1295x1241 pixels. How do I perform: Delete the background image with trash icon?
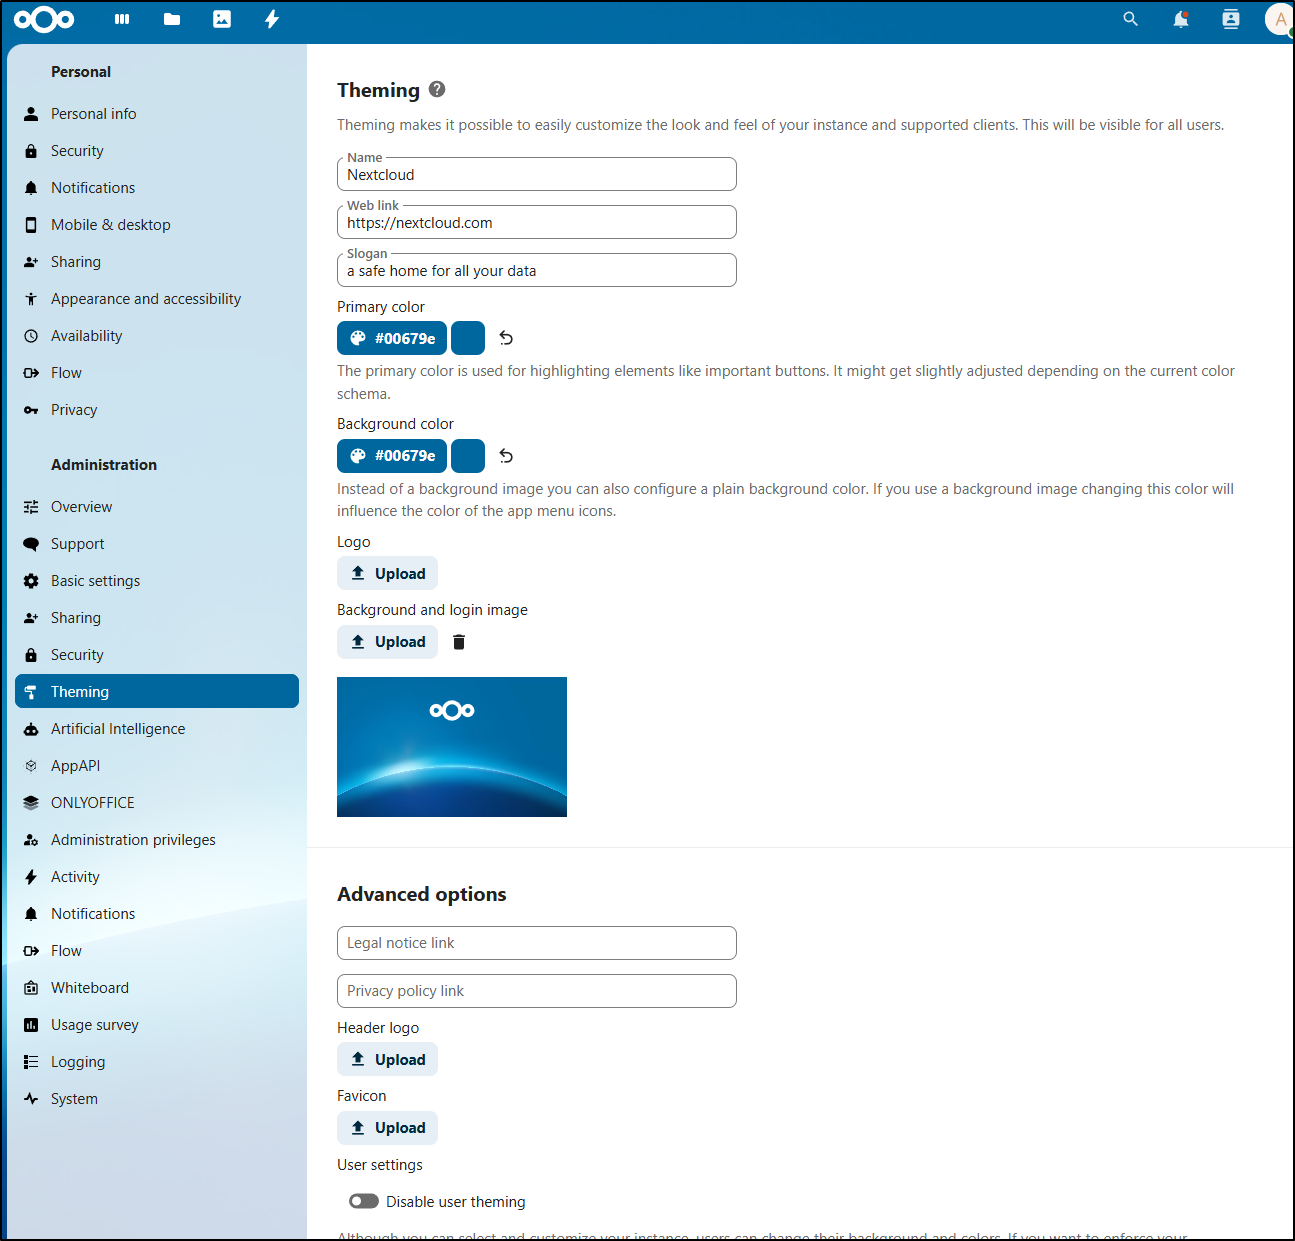(459, 642)
